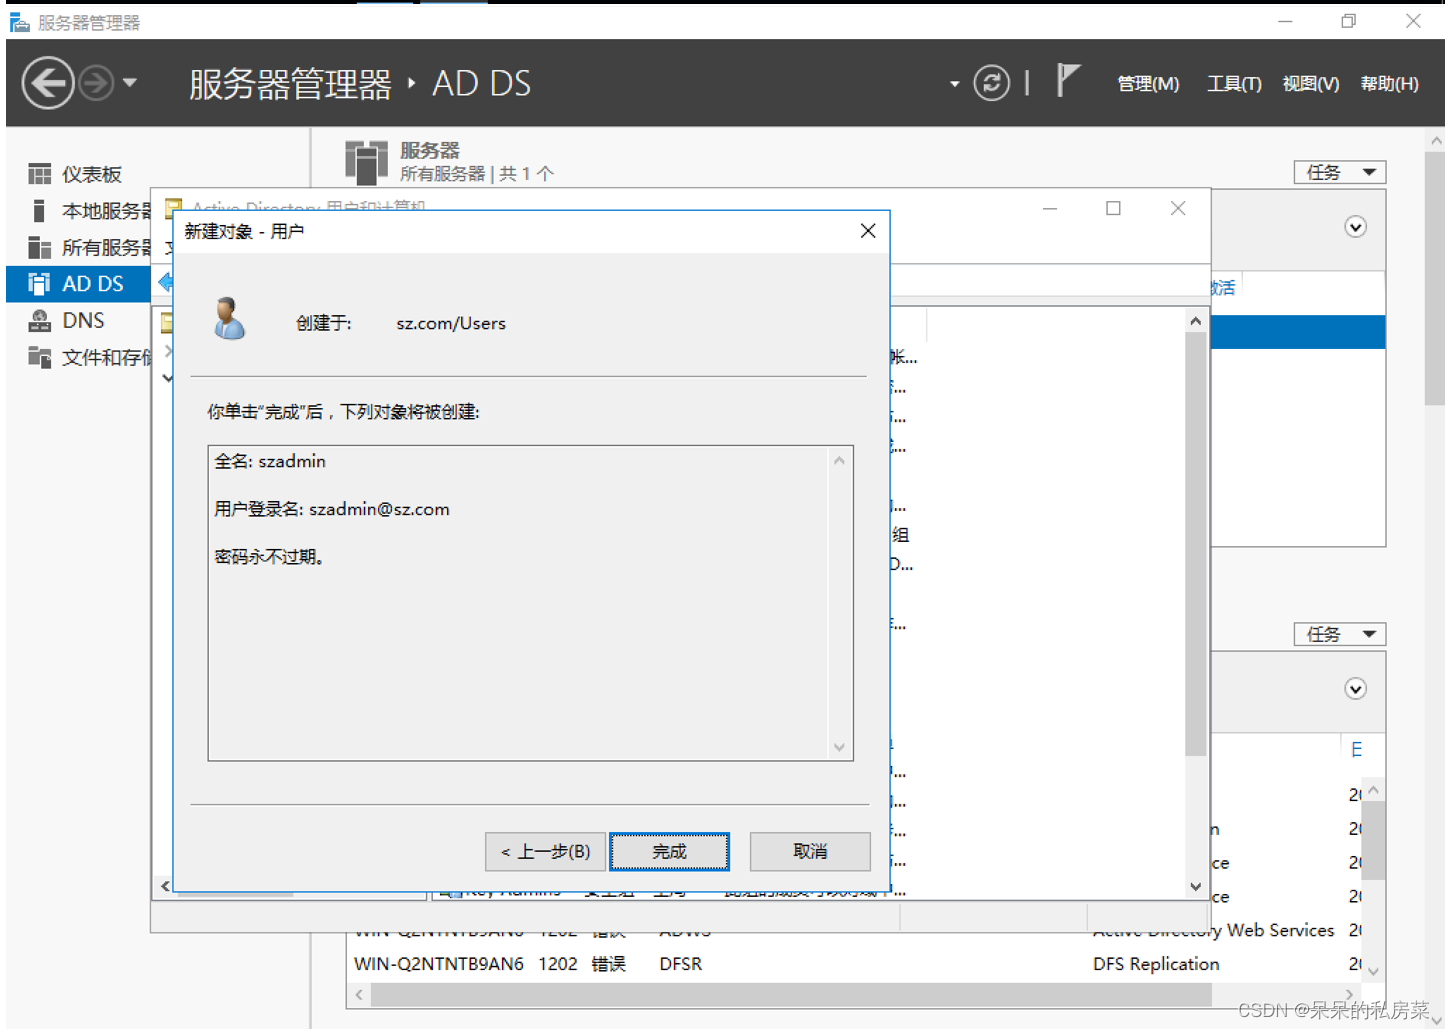Close the Active Directory users window

[x=1178, y=208]
